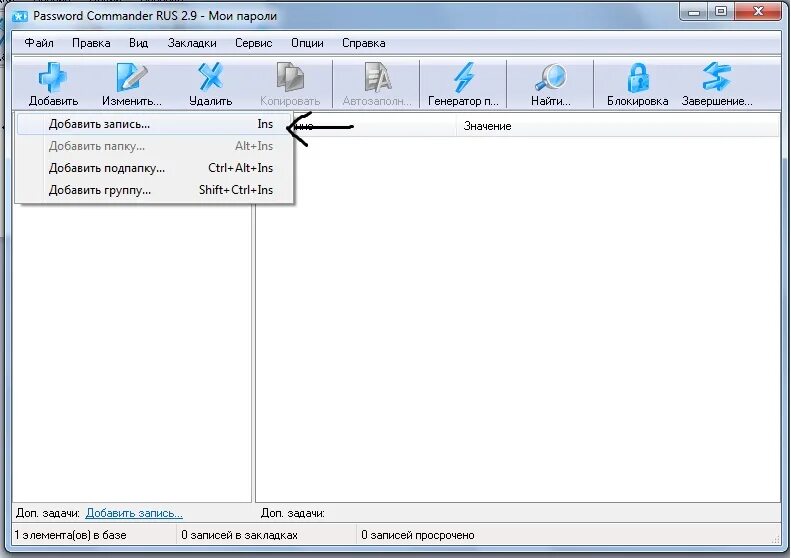This screenshot has height=558, width=791.
Task: Click '0 записей в закладках' status text
Action: pos(239,535)
